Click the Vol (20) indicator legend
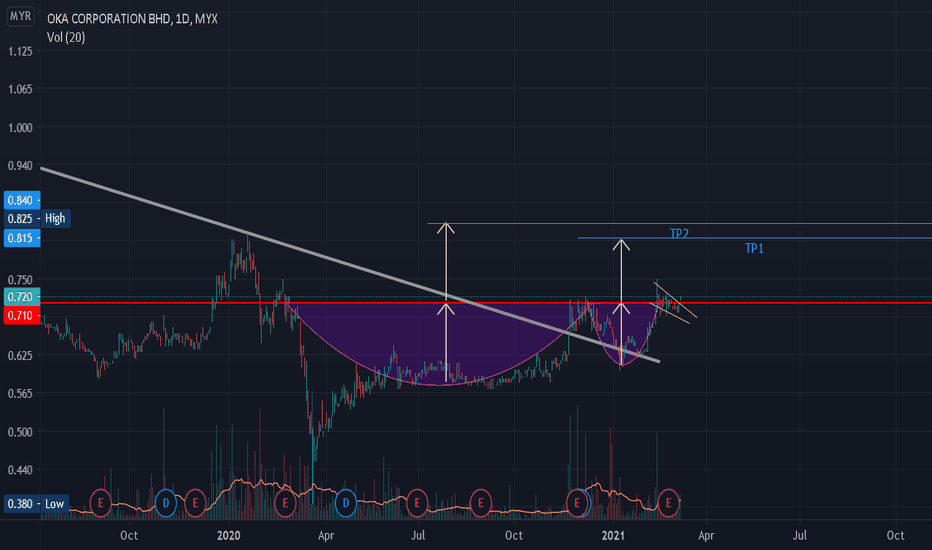Screen dimensions: 932x550 (x=66, y=37)
